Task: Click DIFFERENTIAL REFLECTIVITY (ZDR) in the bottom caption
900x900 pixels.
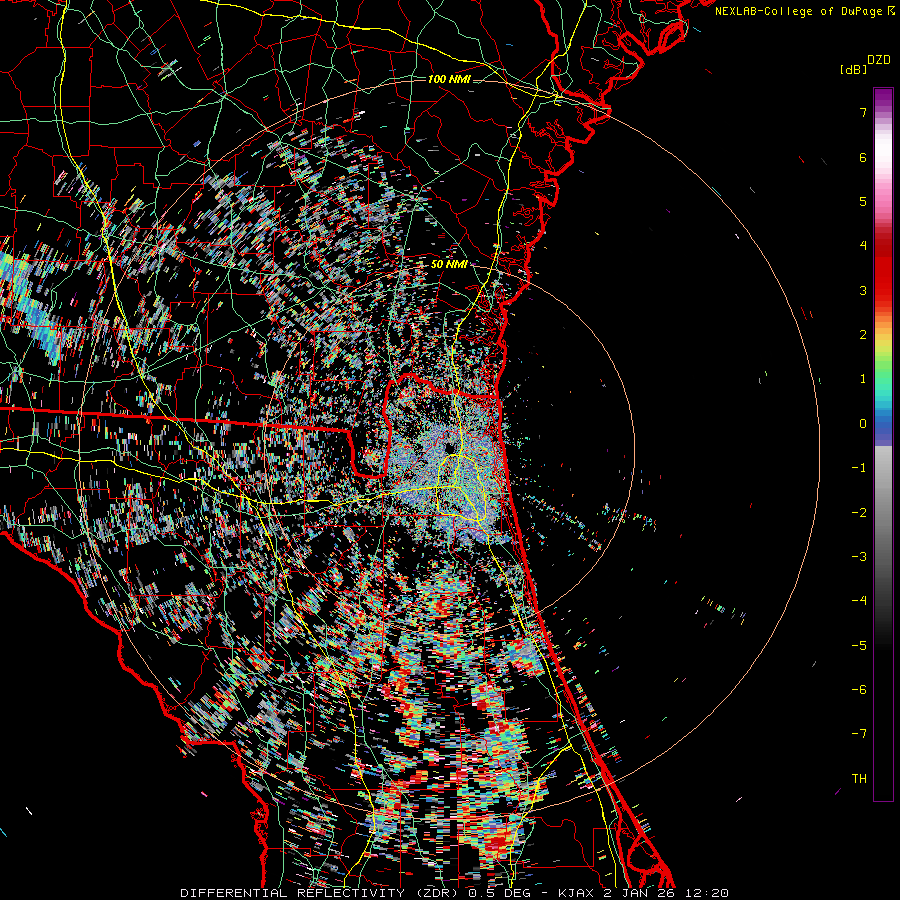Action: 321,893
